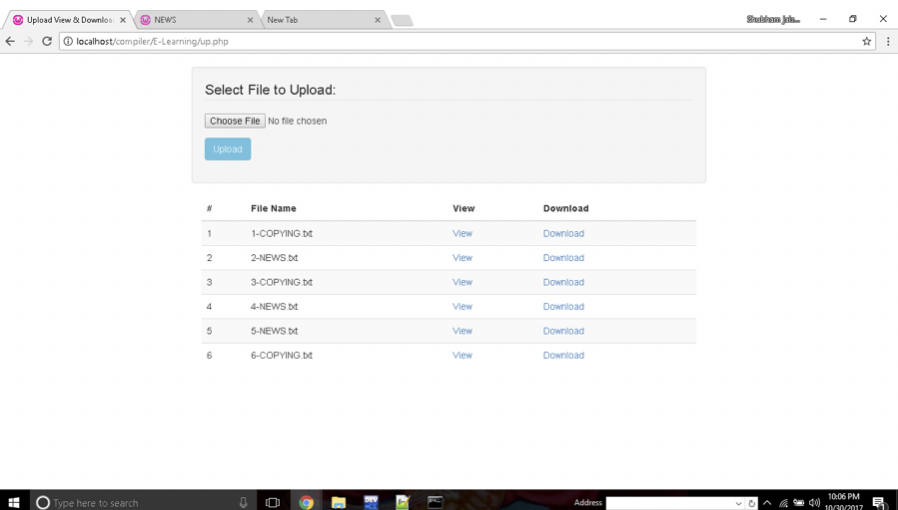Open Chrome from the taskbar
This screenshot has height=510, width=898.
click(x=306, y=502)
